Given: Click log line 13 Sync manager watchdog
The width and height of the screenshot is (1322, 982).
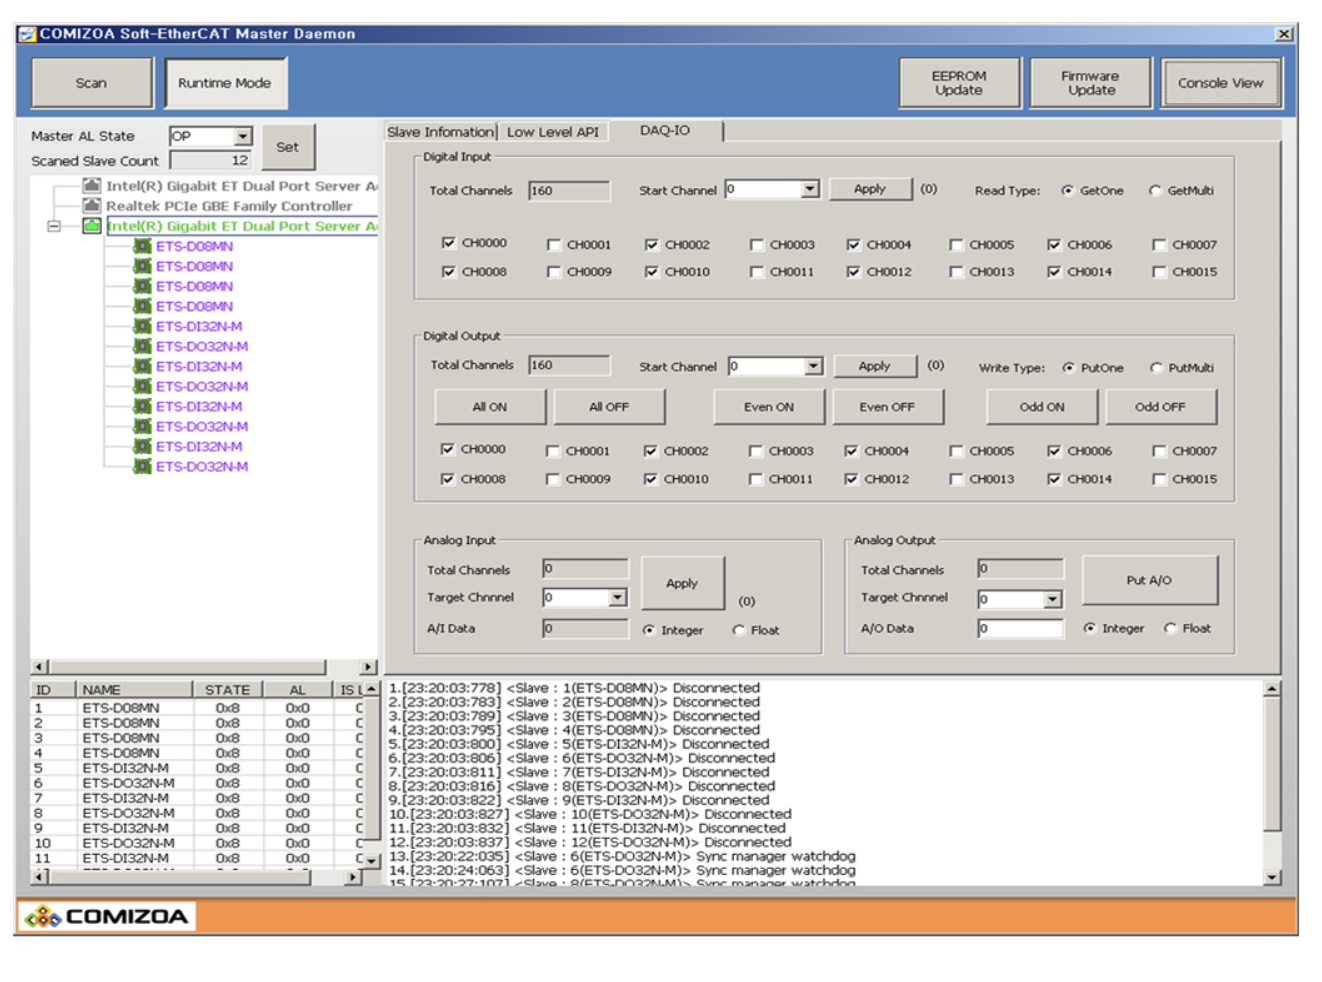Looking at the screenshot, I should coord(622,856).
